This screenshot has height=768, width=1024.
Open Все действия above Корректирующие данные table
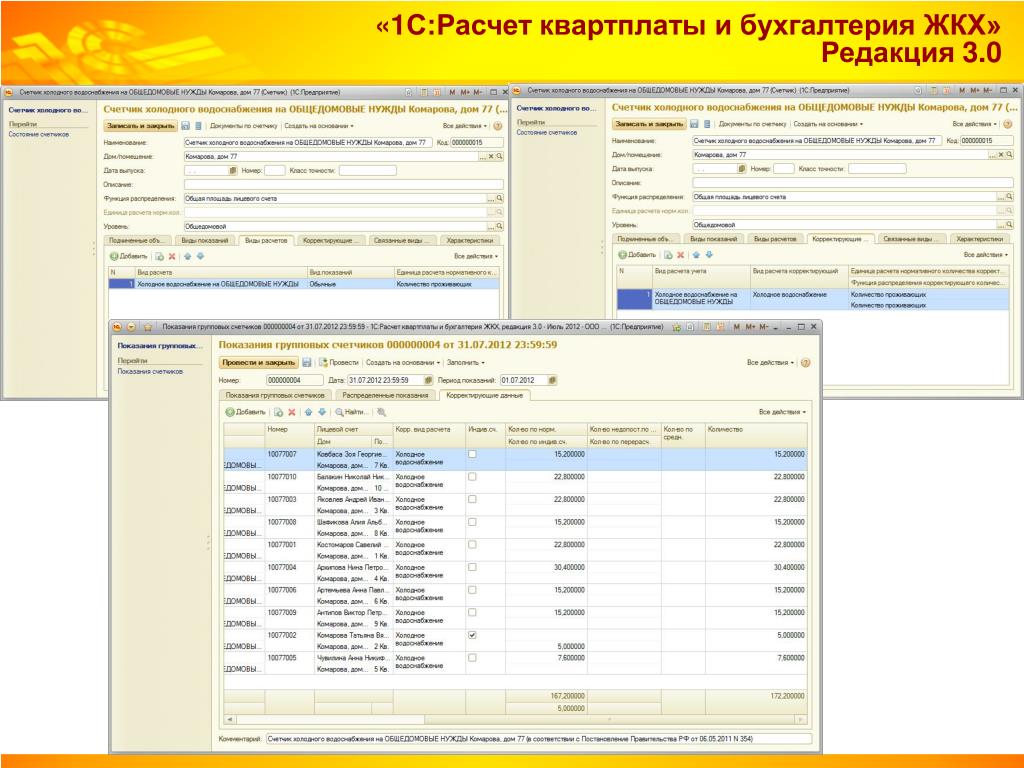pyautogui.click(x=782, y=412)
